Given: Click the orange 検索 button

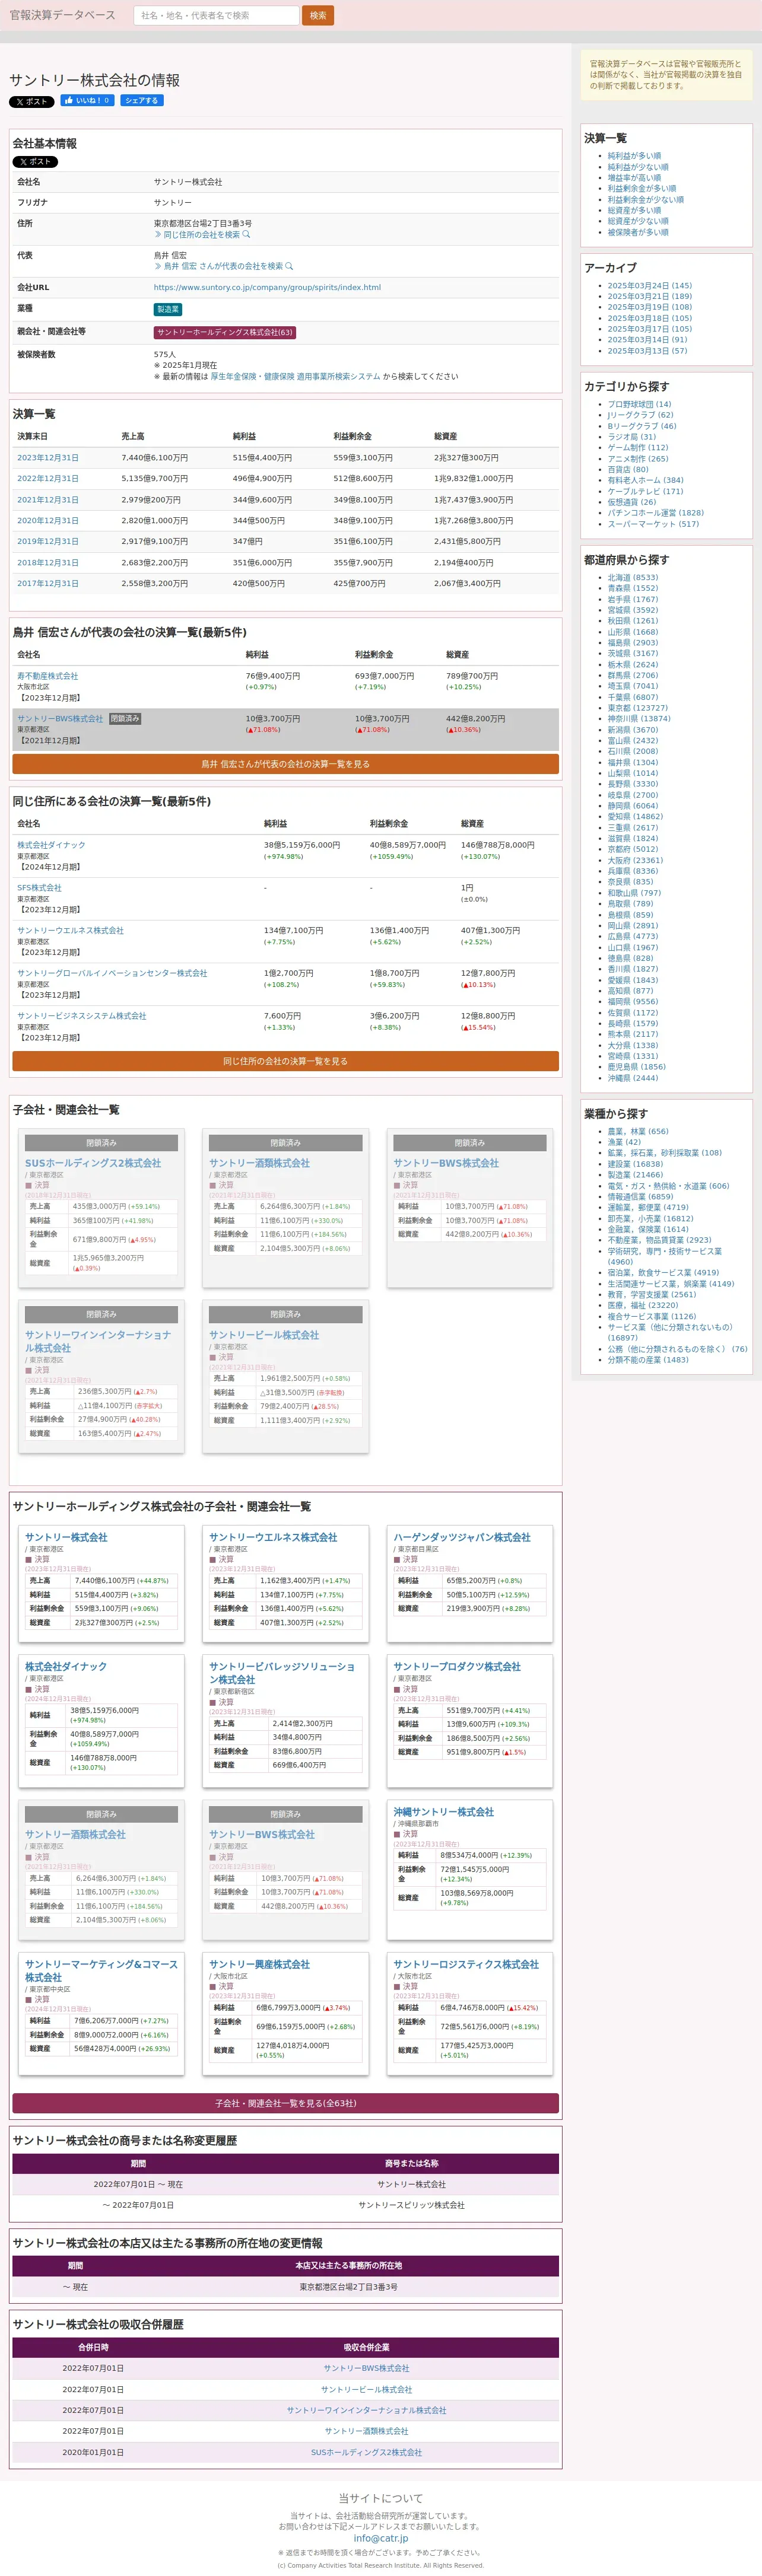Looking at the screenshot, I should (x=318, y=15).
